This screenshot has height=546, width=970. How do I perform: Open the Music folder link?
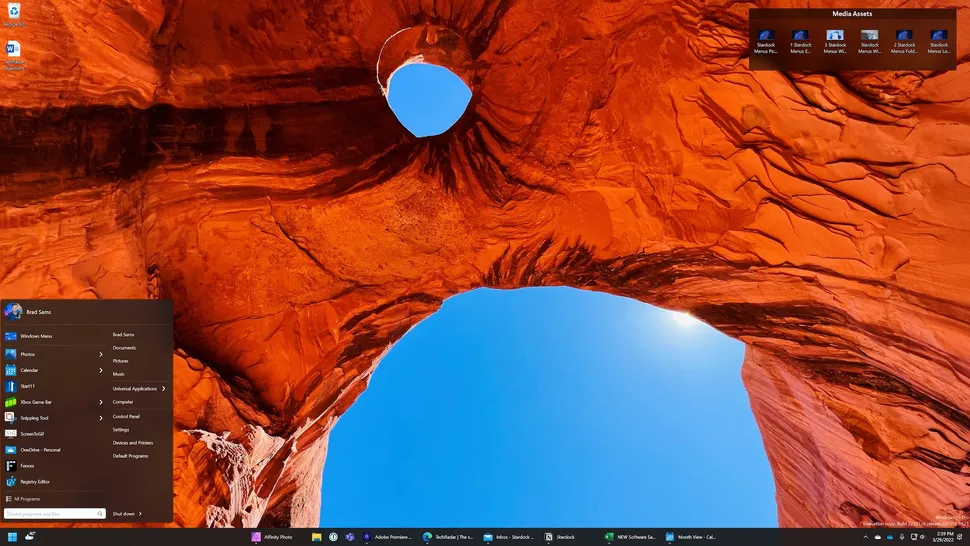[x=119, y=374]
